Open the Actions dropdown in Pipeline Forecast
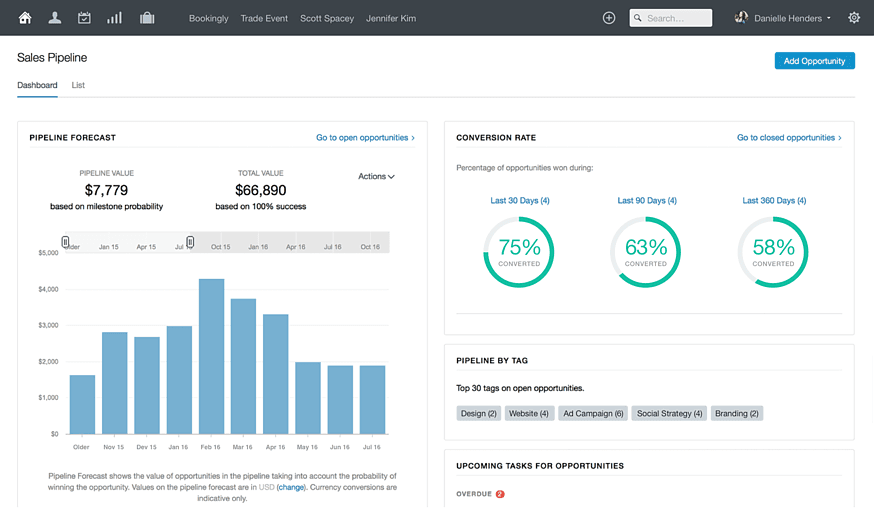This screenshot has height=517, width=874. [x=376, y=177]
